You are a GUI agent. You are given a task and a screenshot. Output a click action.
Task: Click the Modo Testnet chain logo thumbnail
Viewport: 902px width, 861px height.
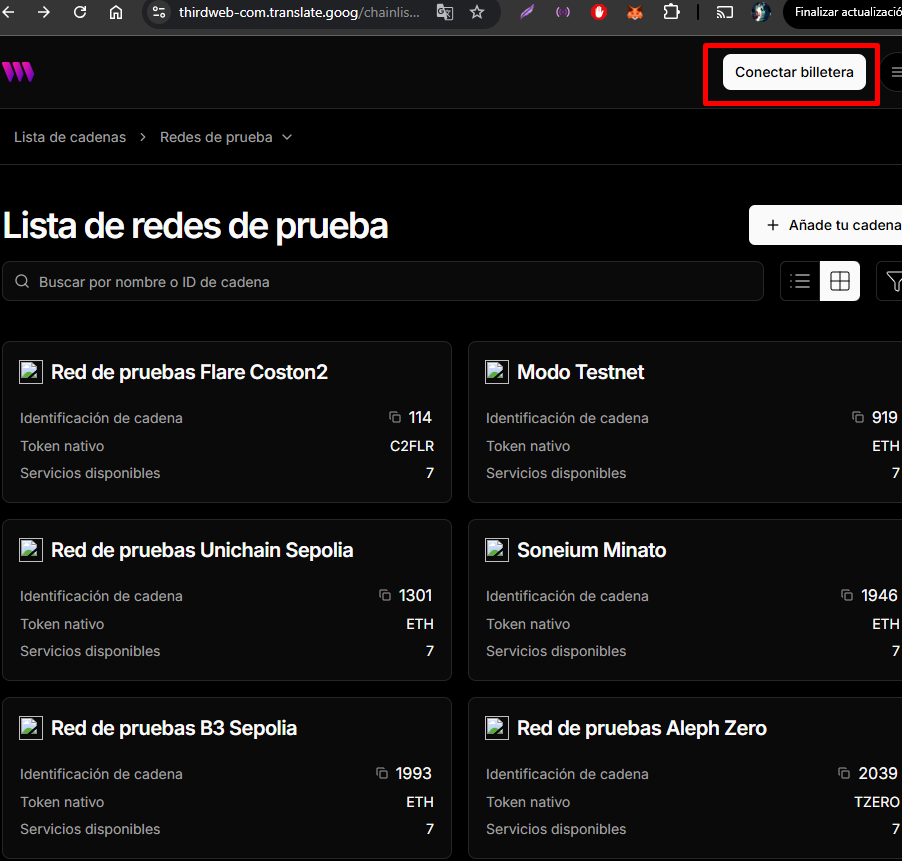coord(497,372)
